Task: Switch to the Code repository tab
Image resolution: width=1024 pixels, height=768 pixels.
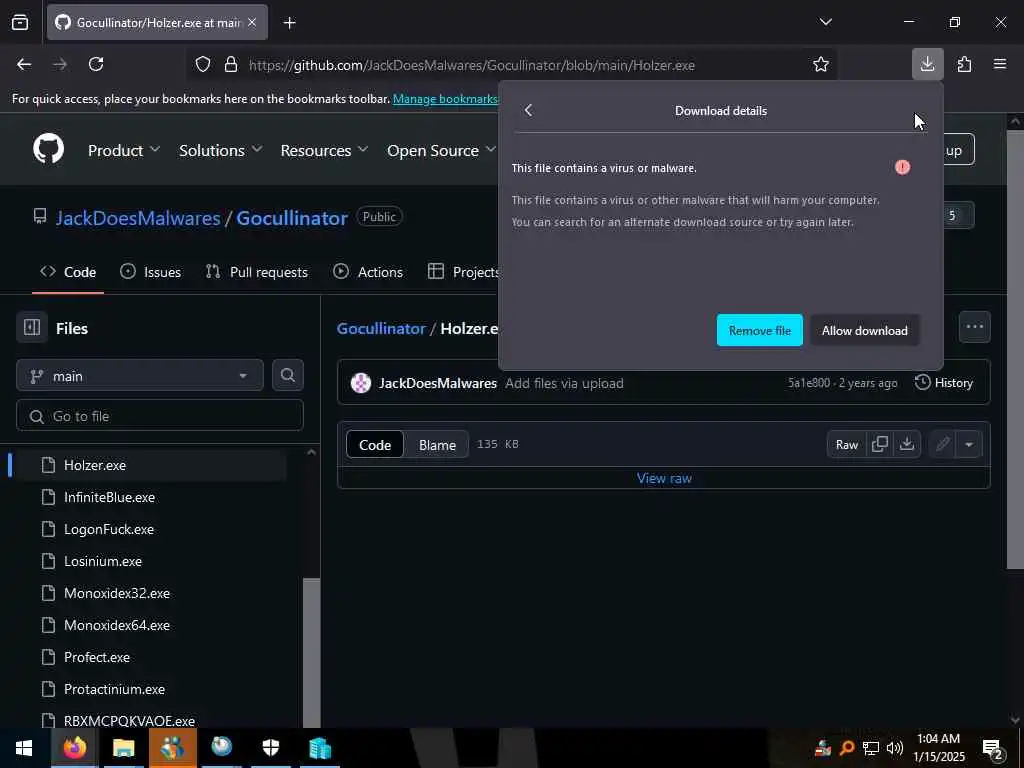Action: point(68,272)
